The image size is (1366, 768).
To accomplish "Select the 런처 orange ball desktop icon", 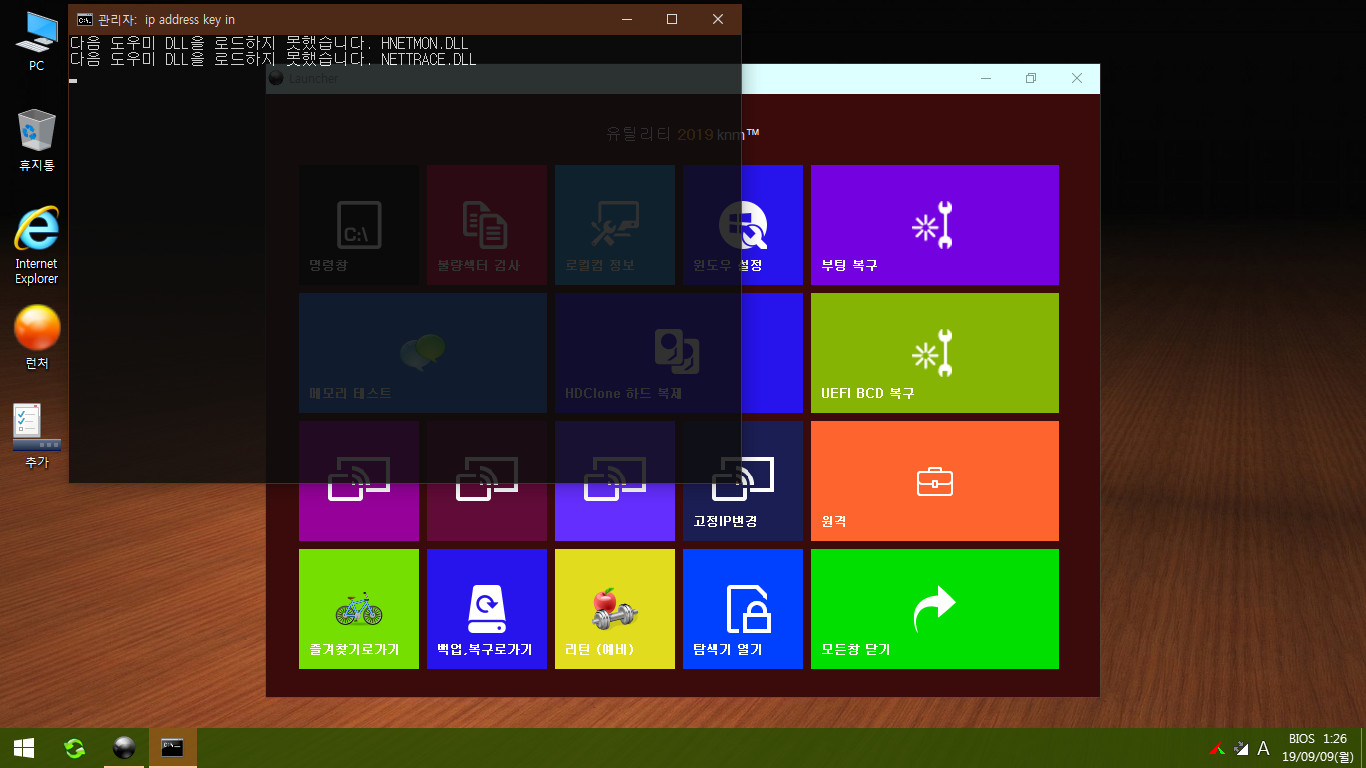I will point(37,338).
